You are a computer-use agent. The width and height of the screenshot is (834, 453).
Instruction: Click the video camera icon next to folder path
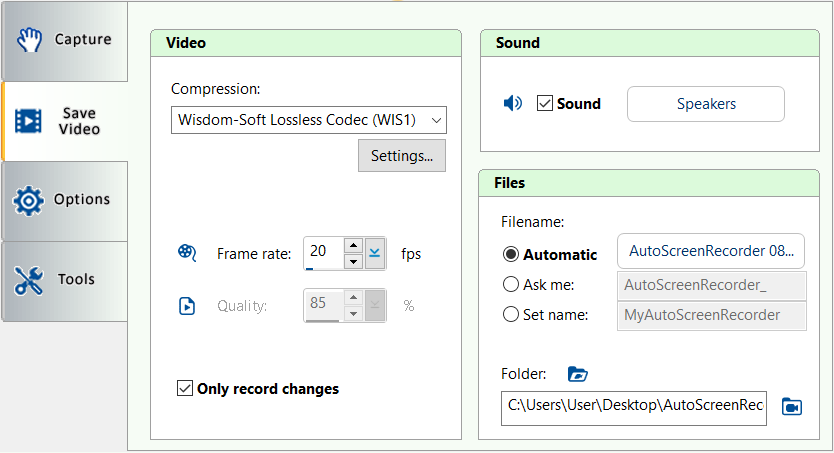(792, 406)
